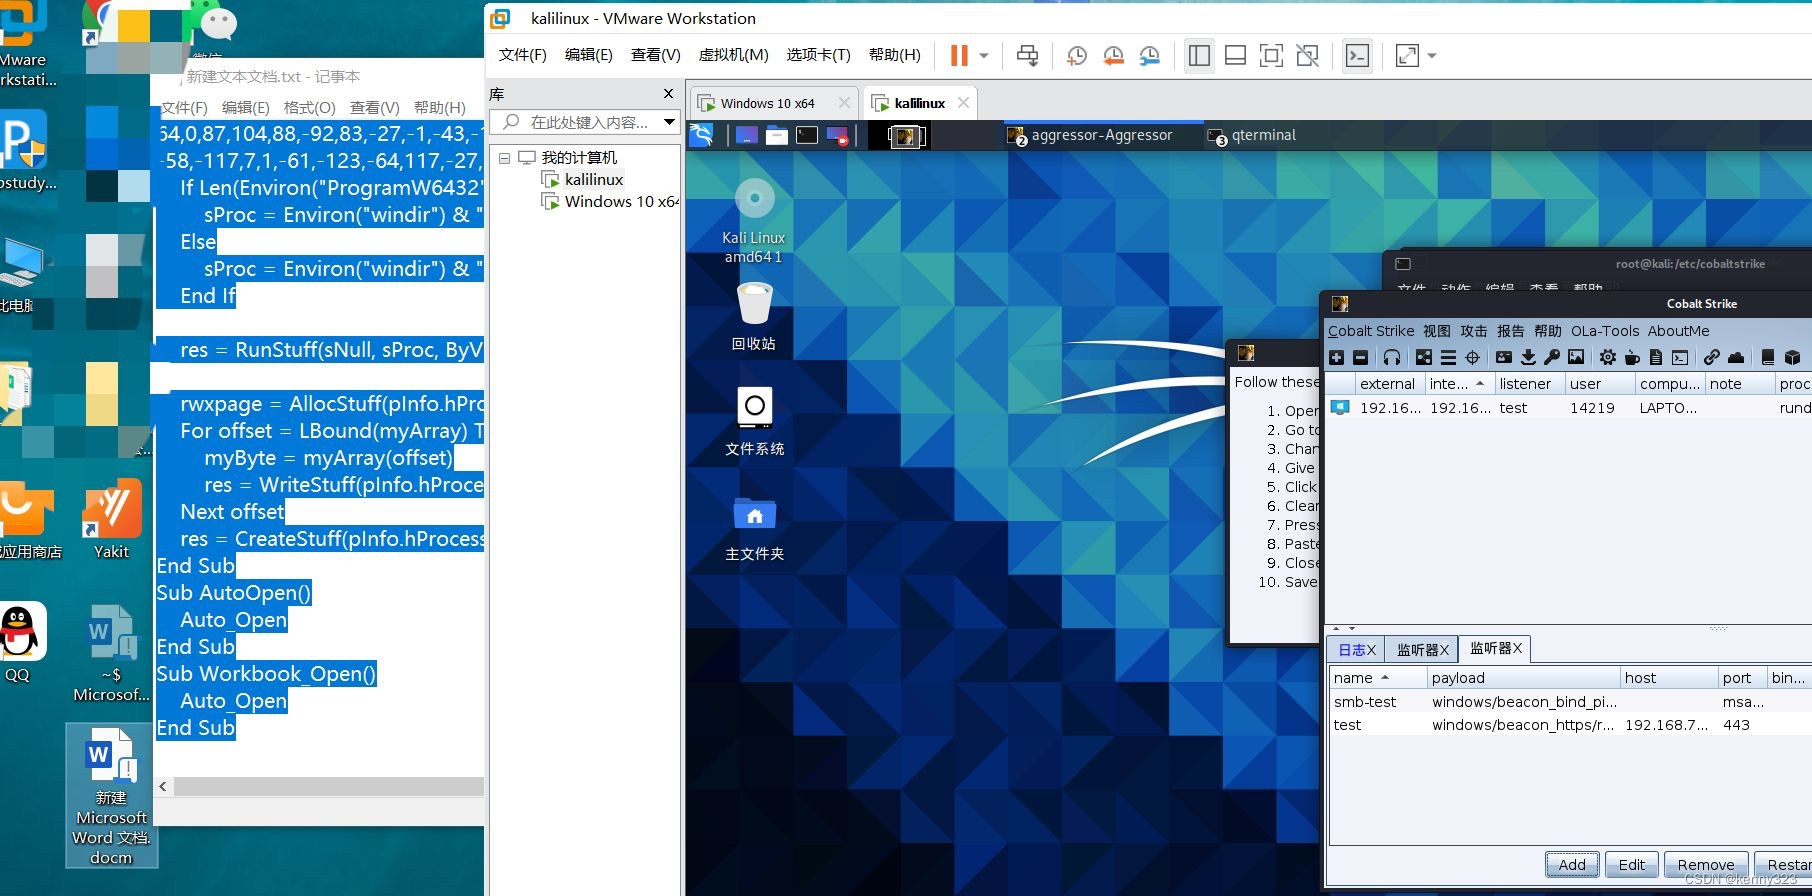
Task: Click VMware send Ctrl+Alt+Del icon
Action: tap(1027, 55)
